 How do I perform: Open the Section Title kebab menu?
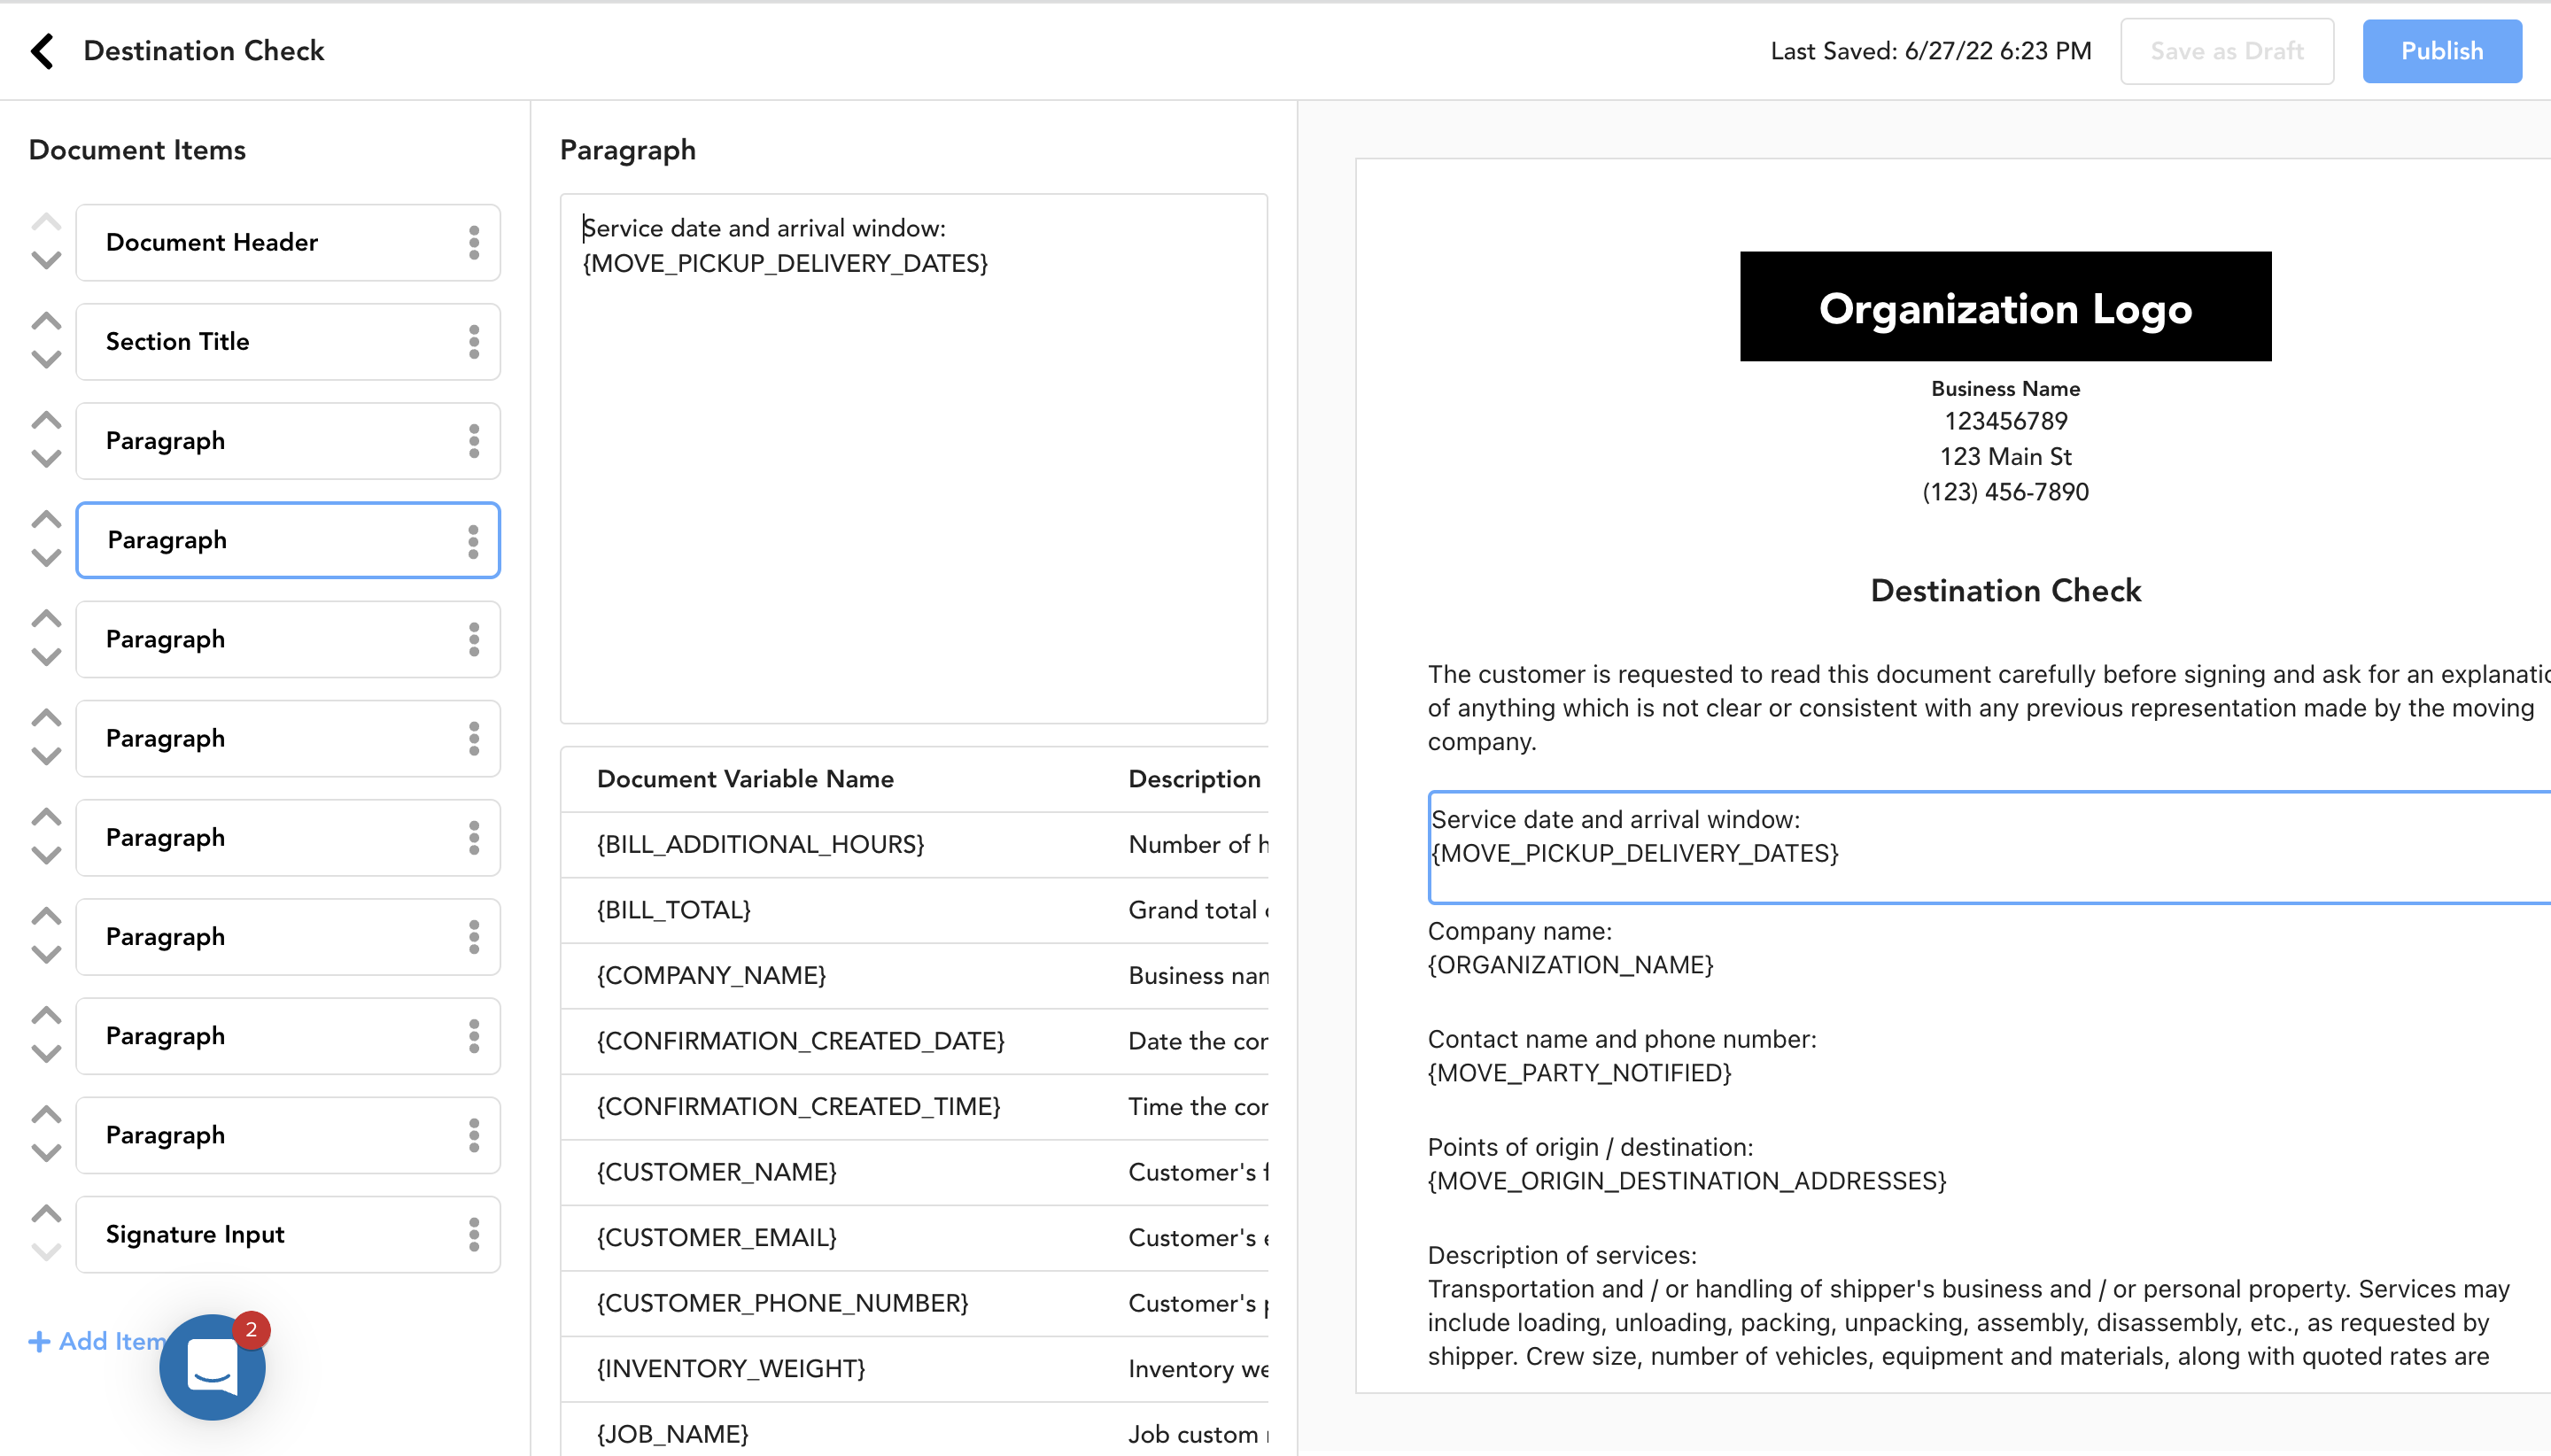[x=474, y=342]
